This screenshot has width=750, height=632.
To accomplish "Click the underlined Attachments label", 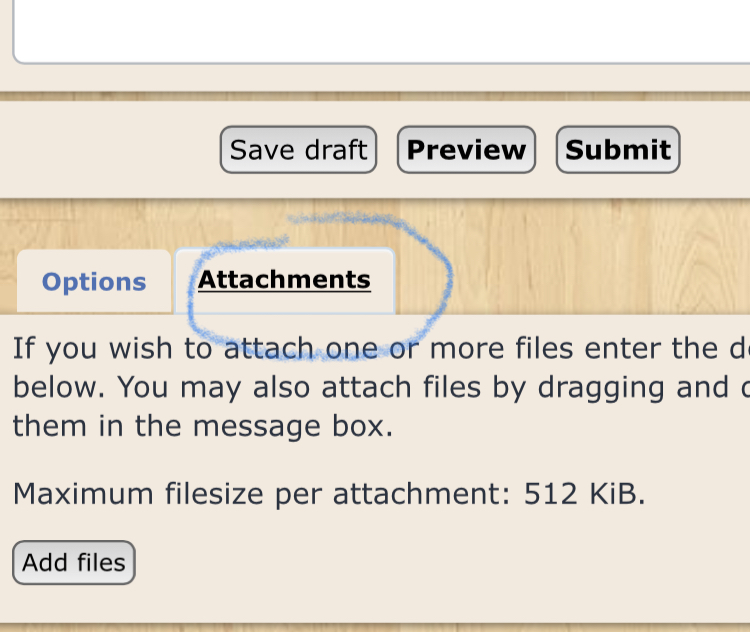I will [285, 279].
